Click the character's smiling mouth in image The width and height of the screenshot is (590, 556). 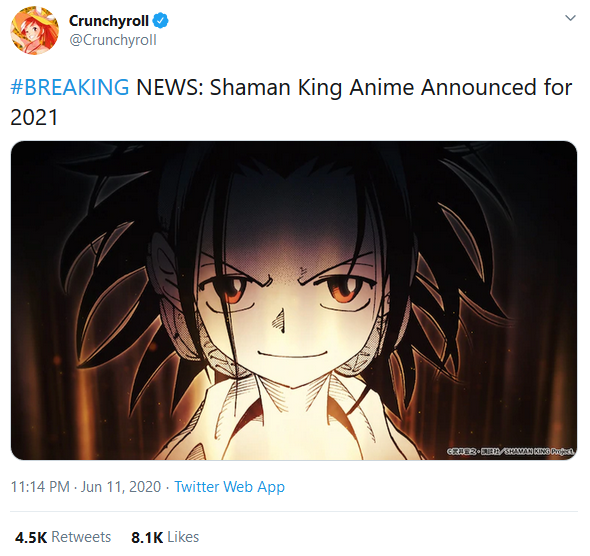point(292,354)
